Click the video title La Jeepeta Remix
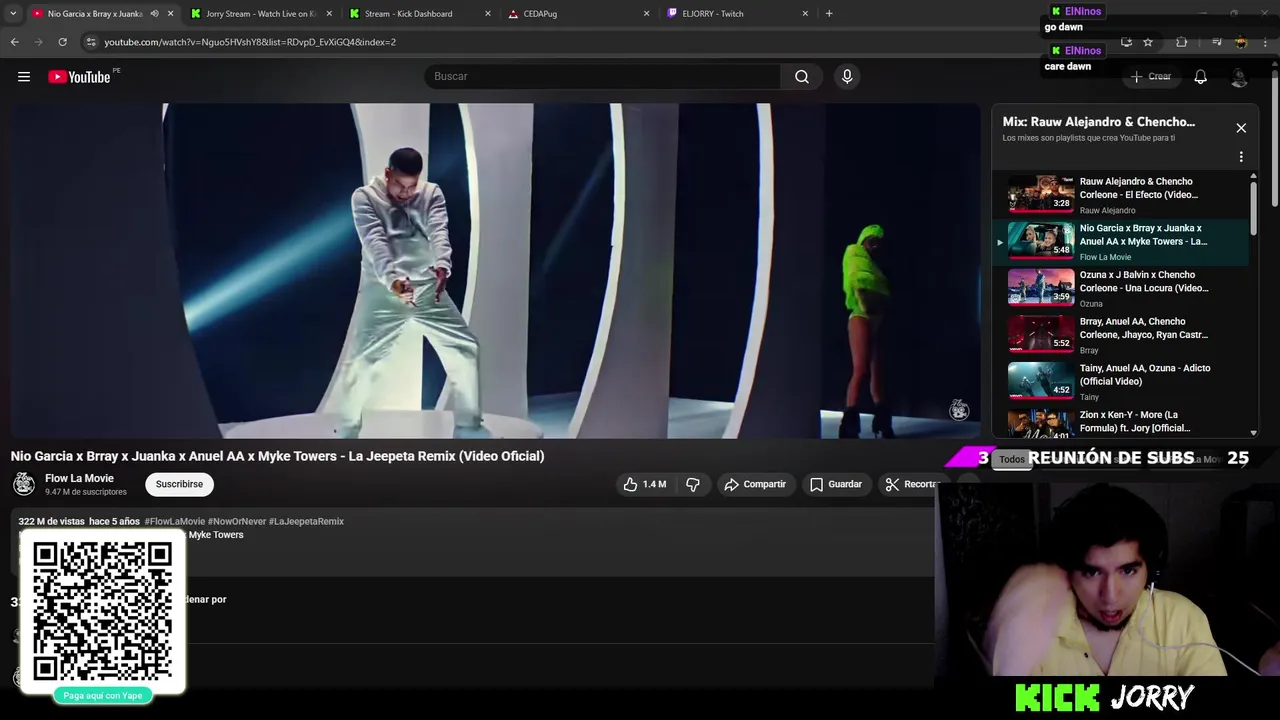 tap(278, 456)
